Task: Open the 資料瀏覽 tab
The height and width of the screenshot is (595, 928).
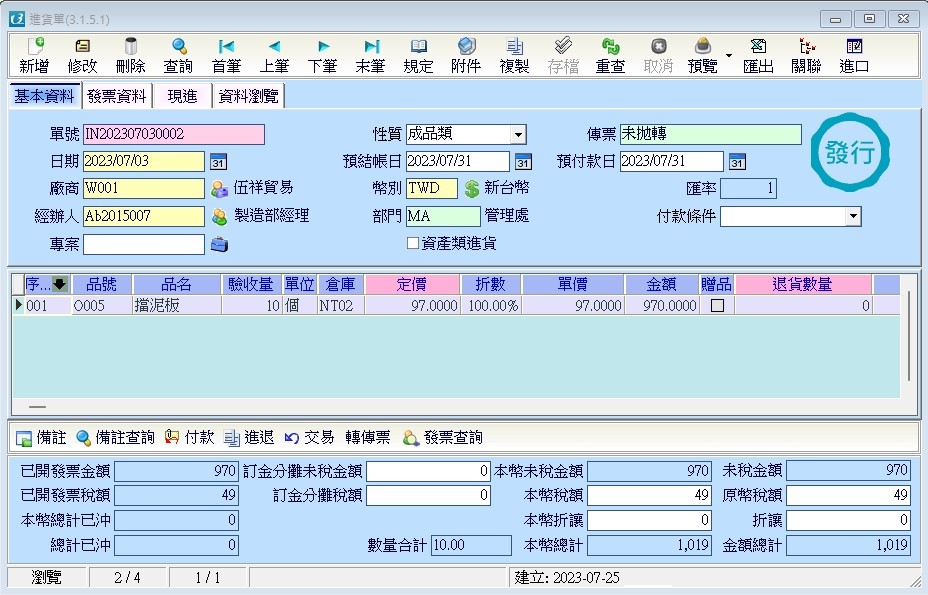Action: click(249, 96)
